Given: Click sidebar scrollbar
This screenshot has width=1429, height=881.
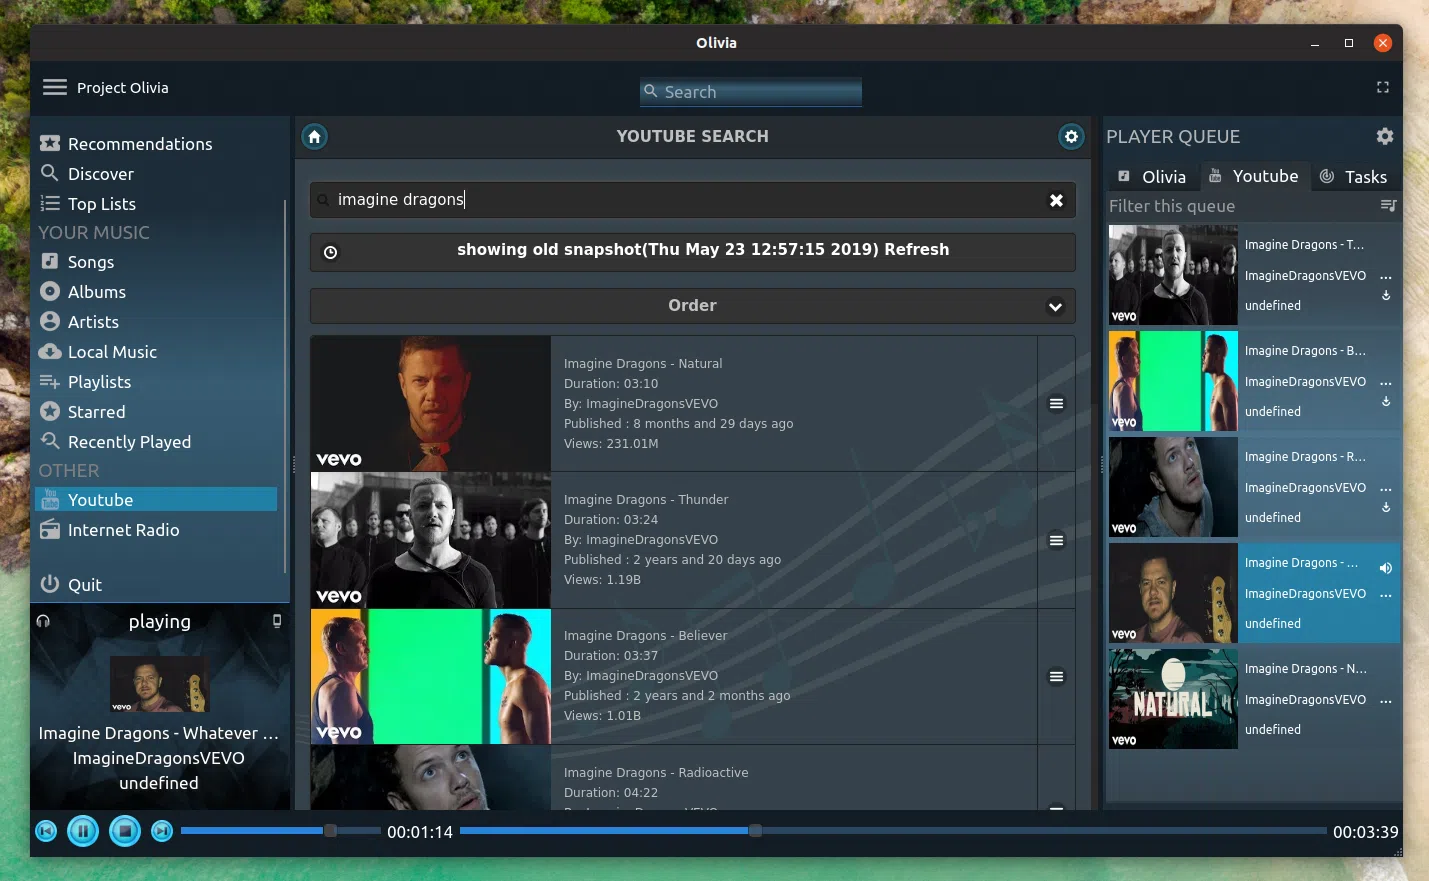Looking at the screenshot, I should coord(286,386).
